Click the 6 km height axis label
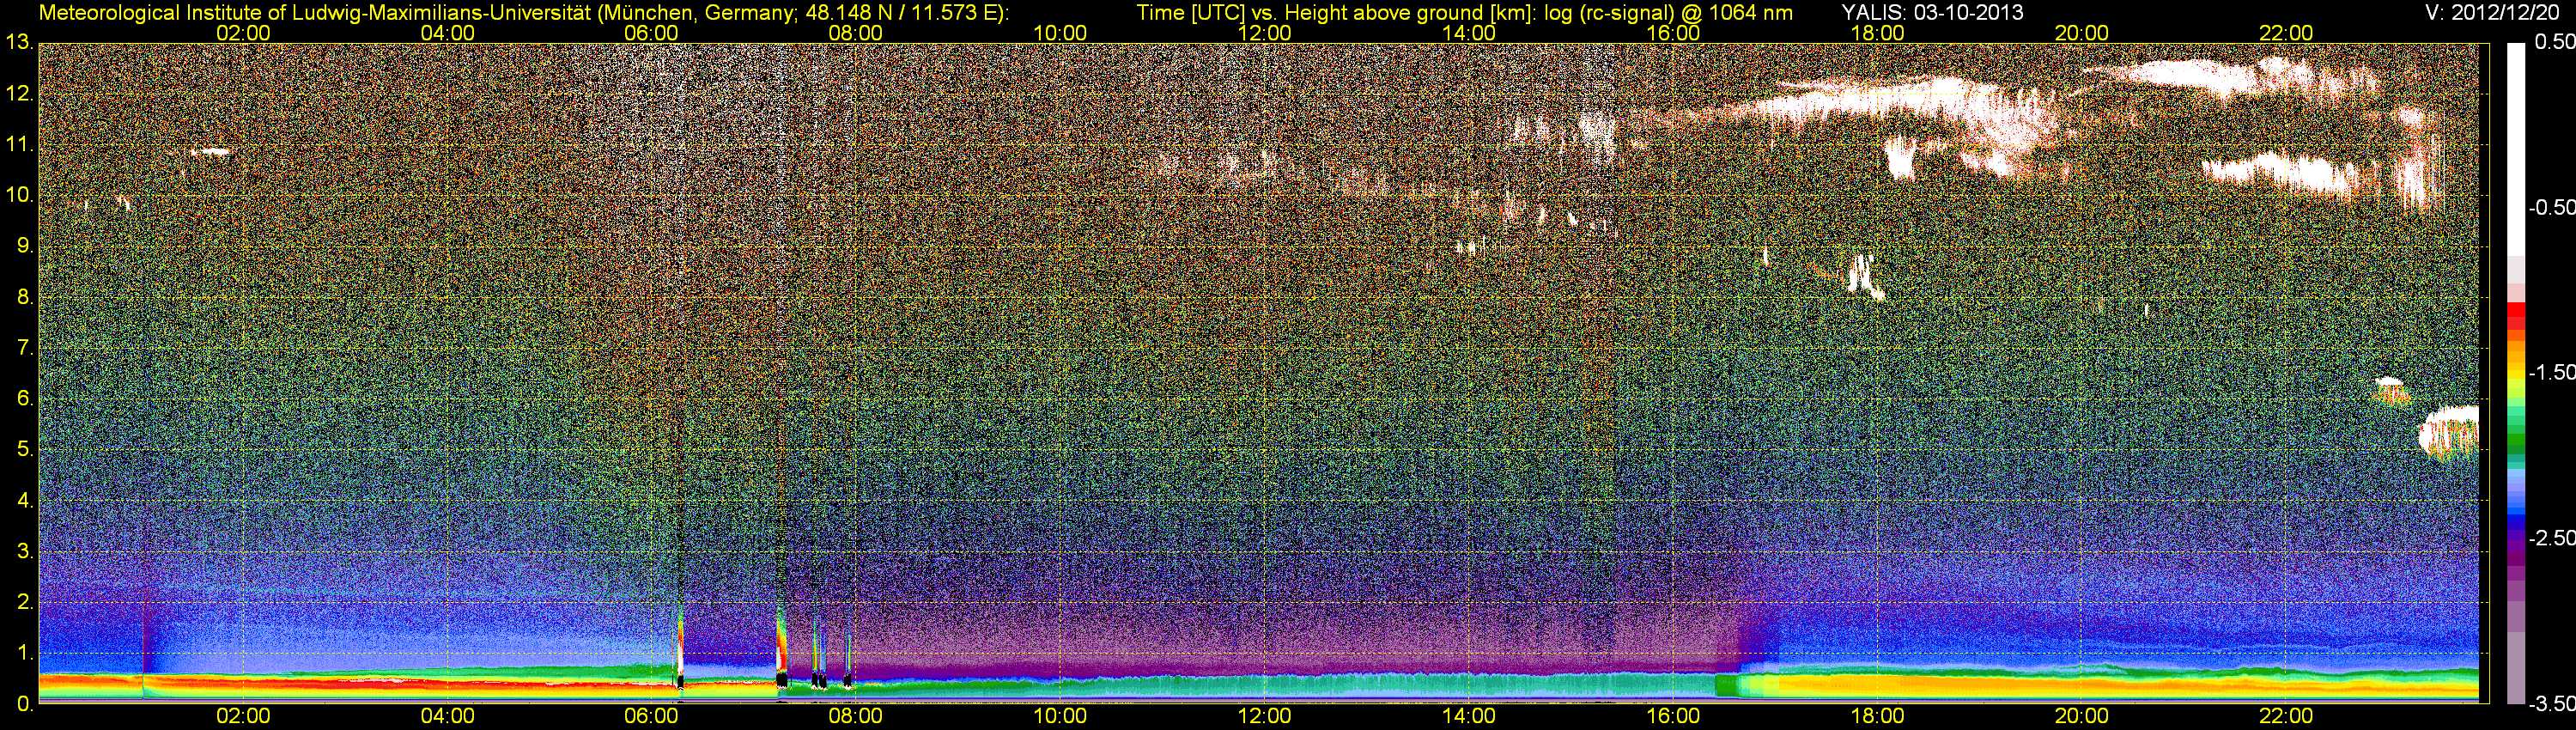 tap(24, 399)
